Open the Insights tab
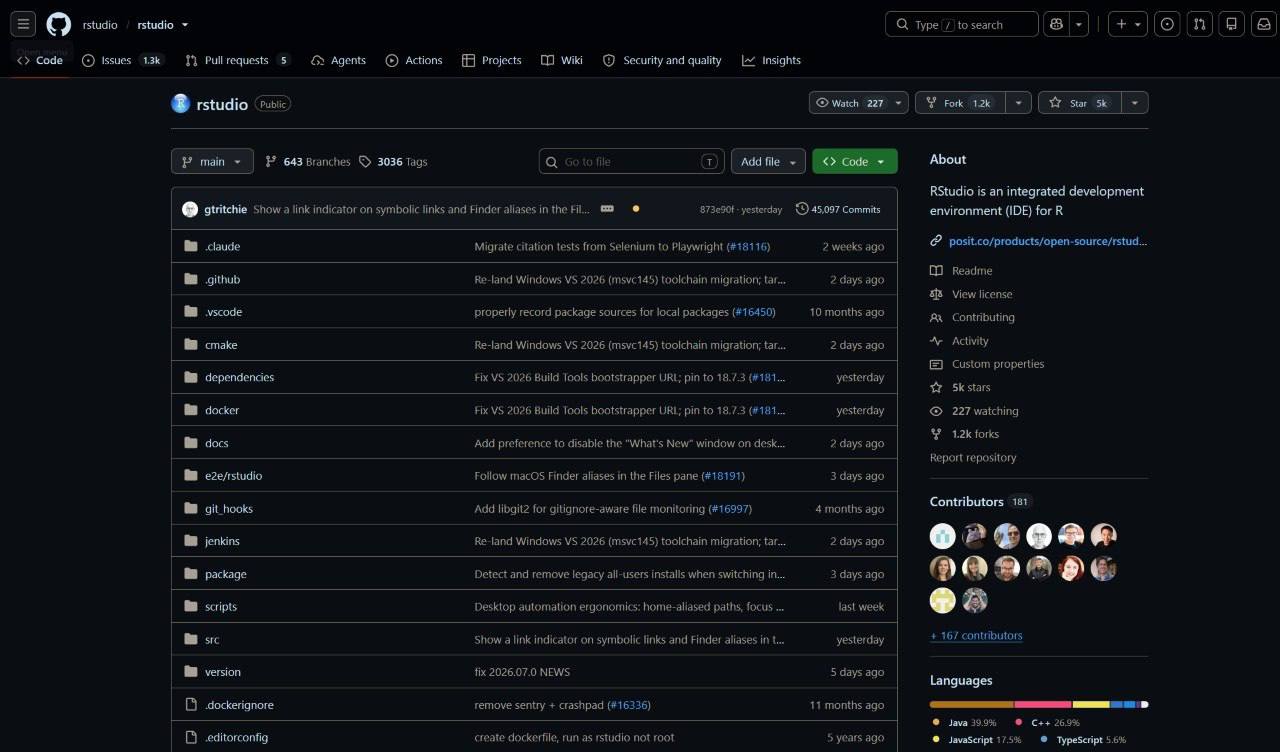 point(771,60)
